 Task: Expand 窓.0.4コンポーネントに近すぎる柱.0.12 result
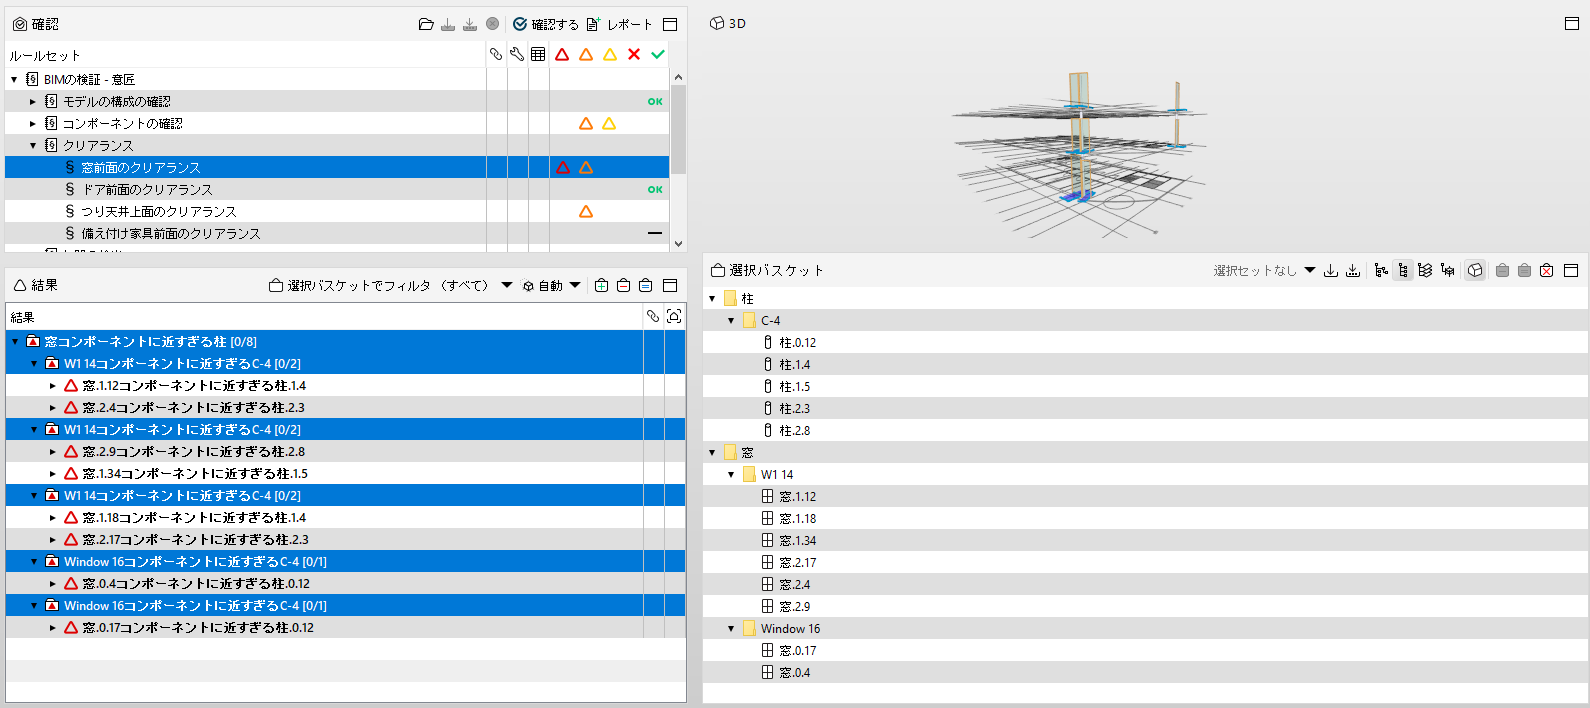click(x=53, y=583)
